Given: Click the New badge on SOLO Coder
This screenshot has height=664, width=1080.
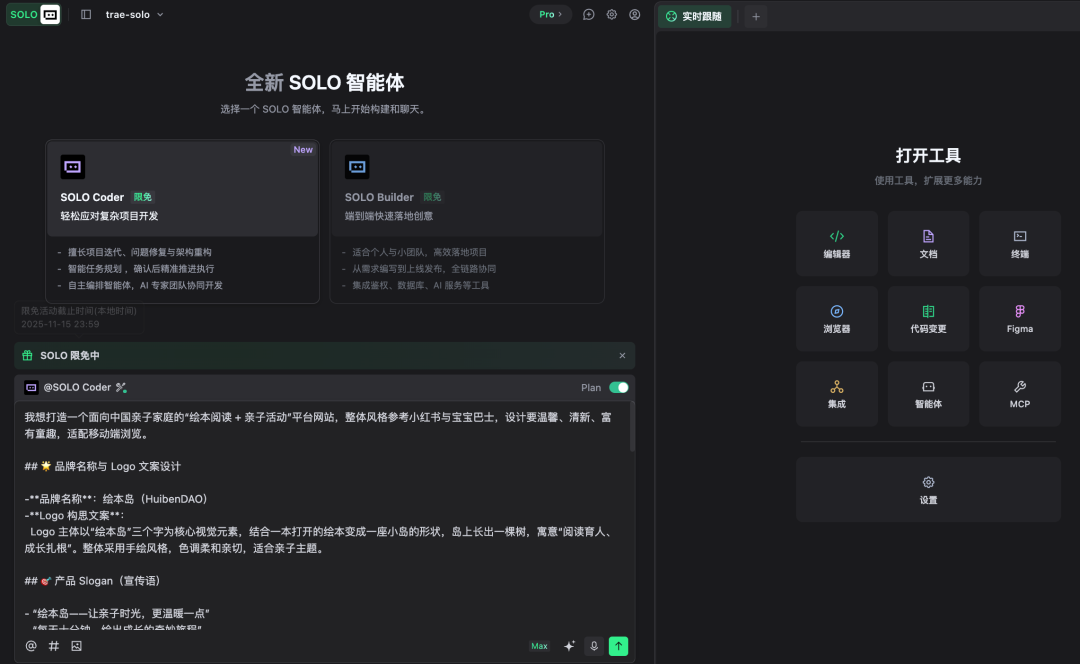Looking at the screenshot, I should 303,149.
